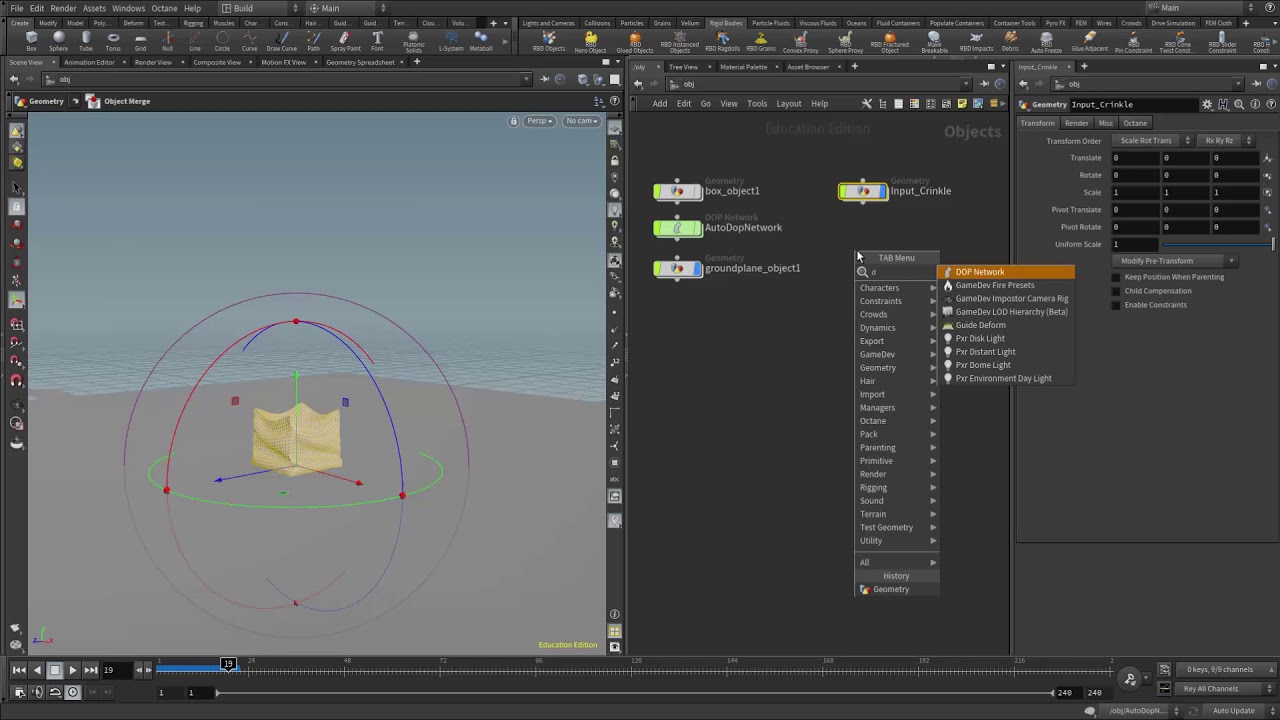Choose Guide Deform in TAB menu results

coord(1005,325)
